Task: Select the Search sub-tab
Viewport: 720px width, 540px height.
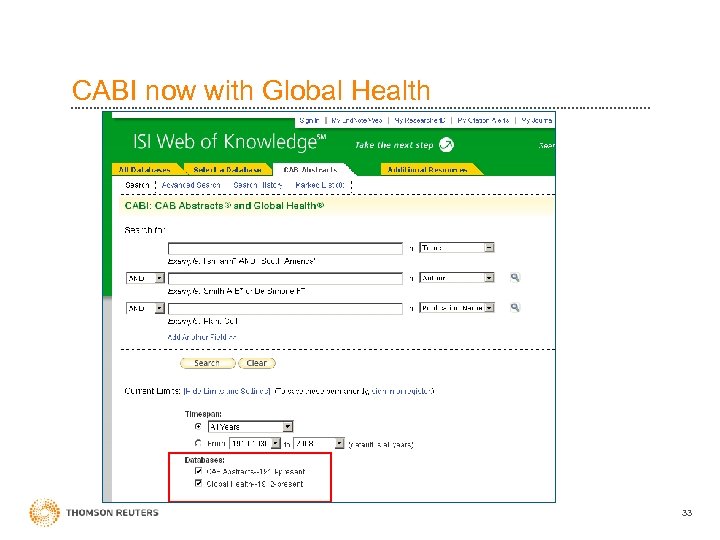Action: [137, 185]
